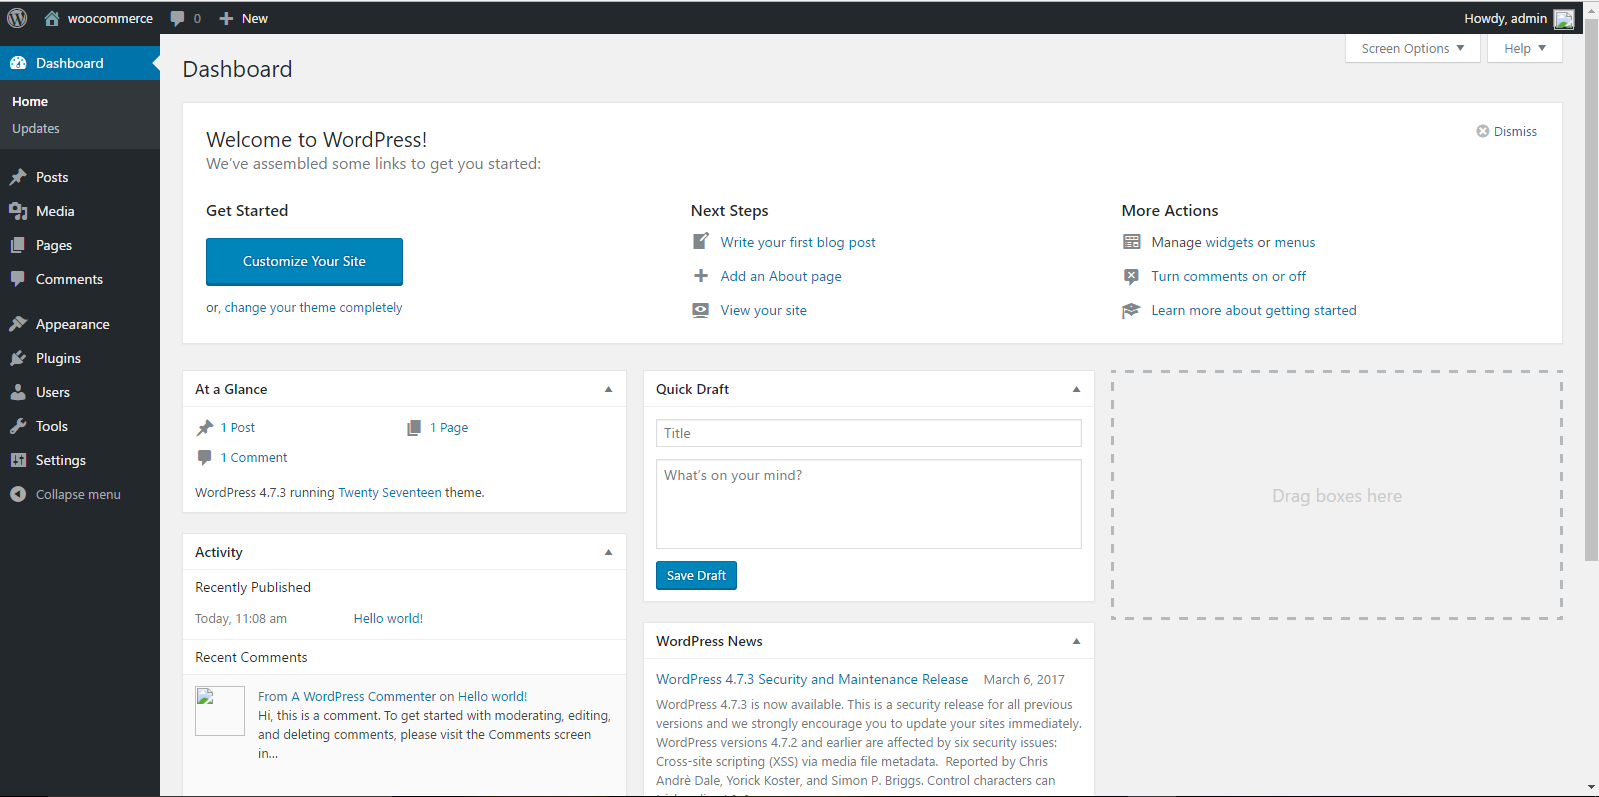Click the Tools wrench icon
Image resolution: width=1599 pixels, height=797 pixels.
pos(18,426)
